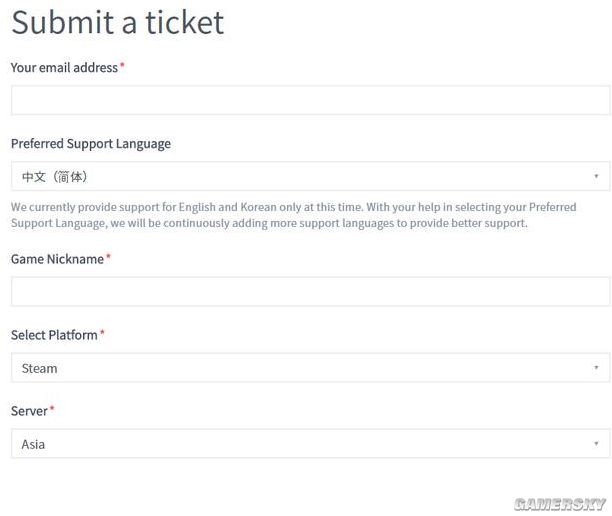The width and height of the screenshot is (612, 516).
Task: Click the email address input field
Action: [310, 100]
